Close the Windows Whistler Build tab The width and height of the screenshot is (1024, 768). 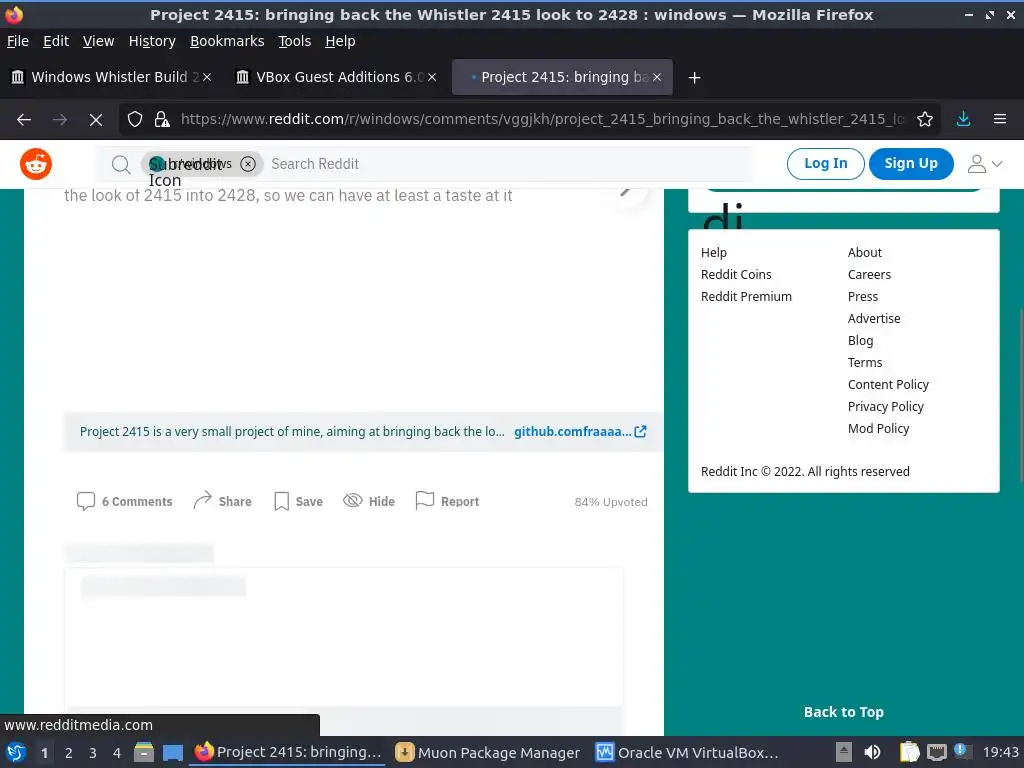pos(206,78)
